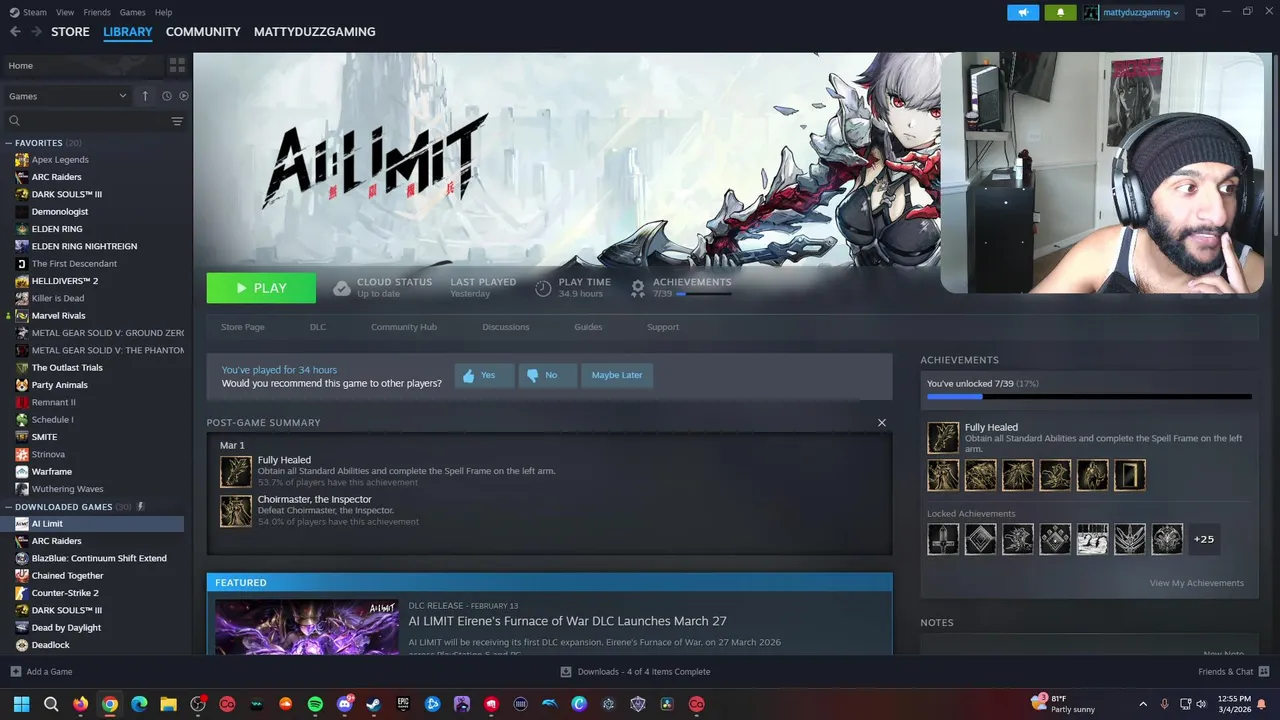
Task: Open advanced filter icon in library search bar
Action: tap(177, 121)
